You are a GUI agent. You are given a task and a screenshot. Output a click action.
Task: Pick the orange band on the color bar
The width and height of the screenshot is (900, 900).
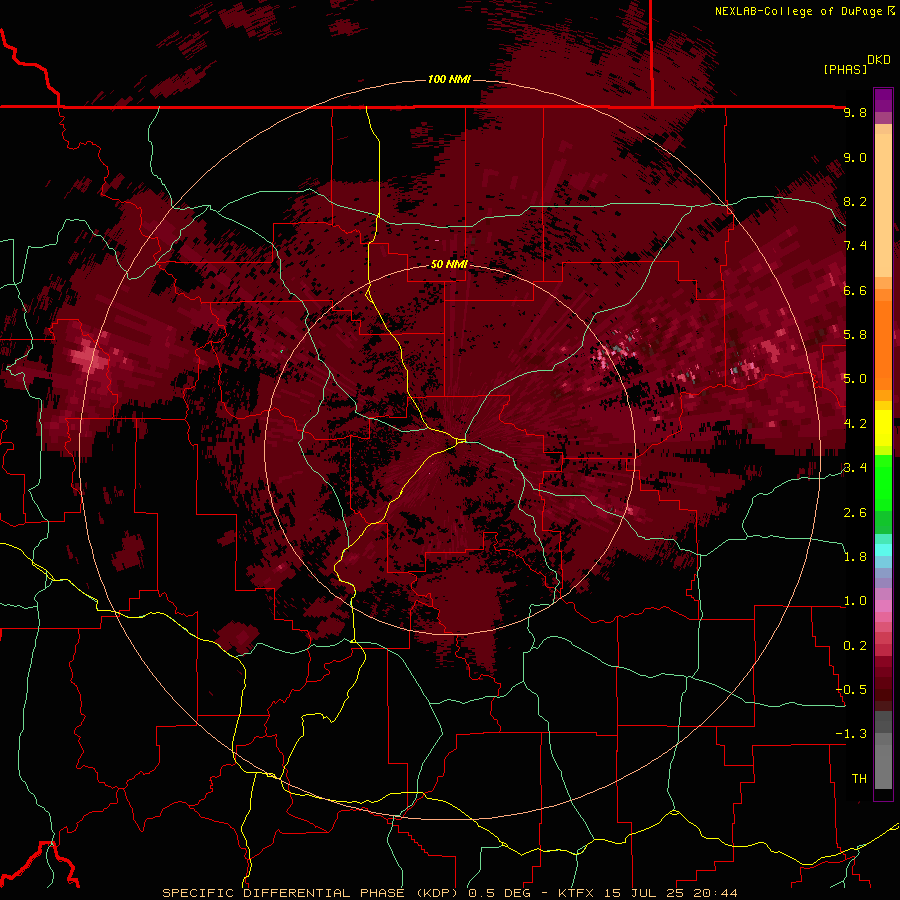(x=883, y=344)
